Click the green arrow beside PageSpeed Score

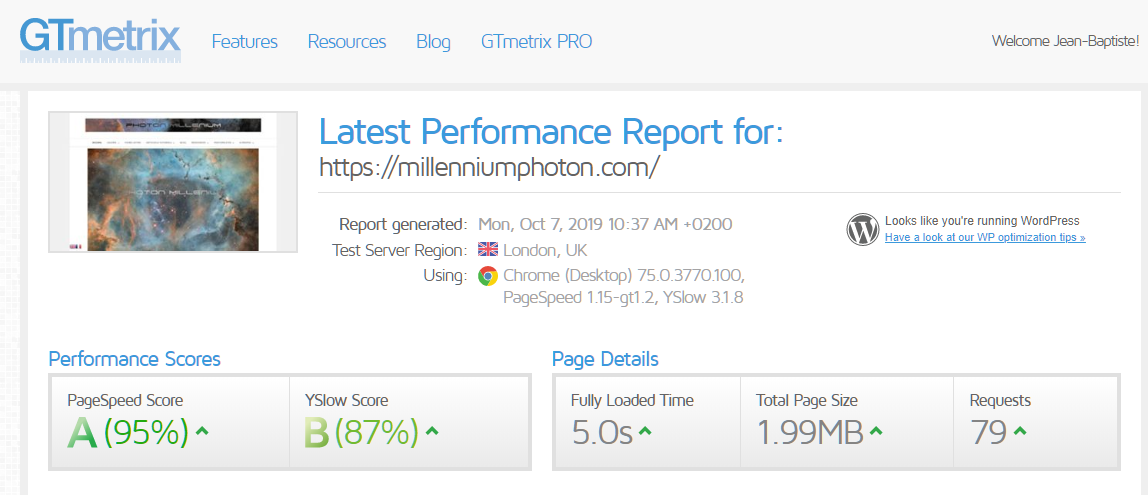(203, 431)
